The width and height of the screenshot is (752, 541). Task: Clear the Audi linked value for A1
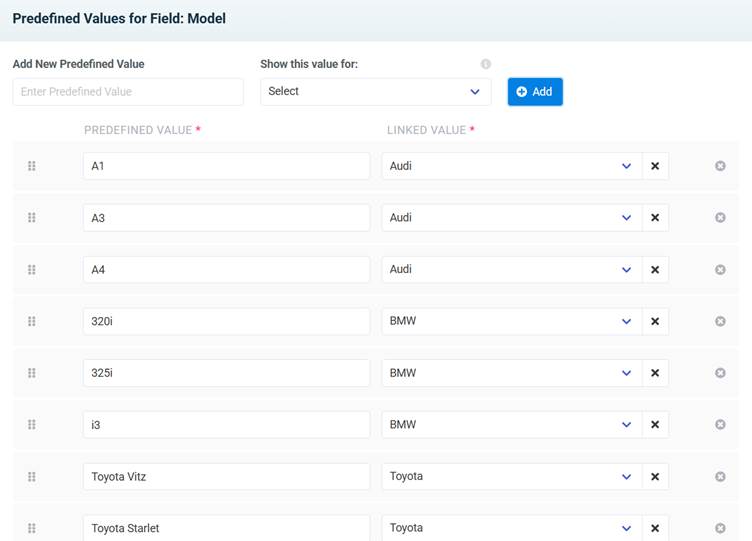(655, 166)
